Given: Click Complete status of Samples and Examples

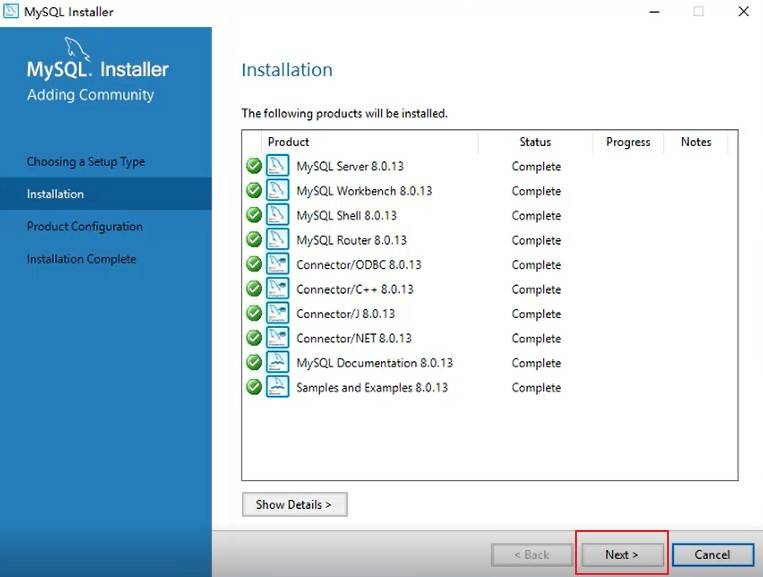Looking at the screenshot, I should [536, 388].
